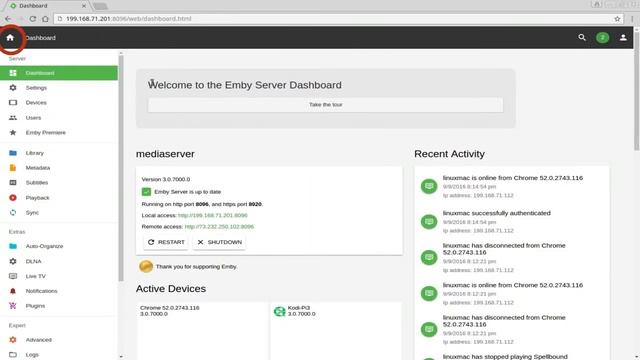640x360 pixels.
Task: Shut down the Emby server
Action: point(219,242)
